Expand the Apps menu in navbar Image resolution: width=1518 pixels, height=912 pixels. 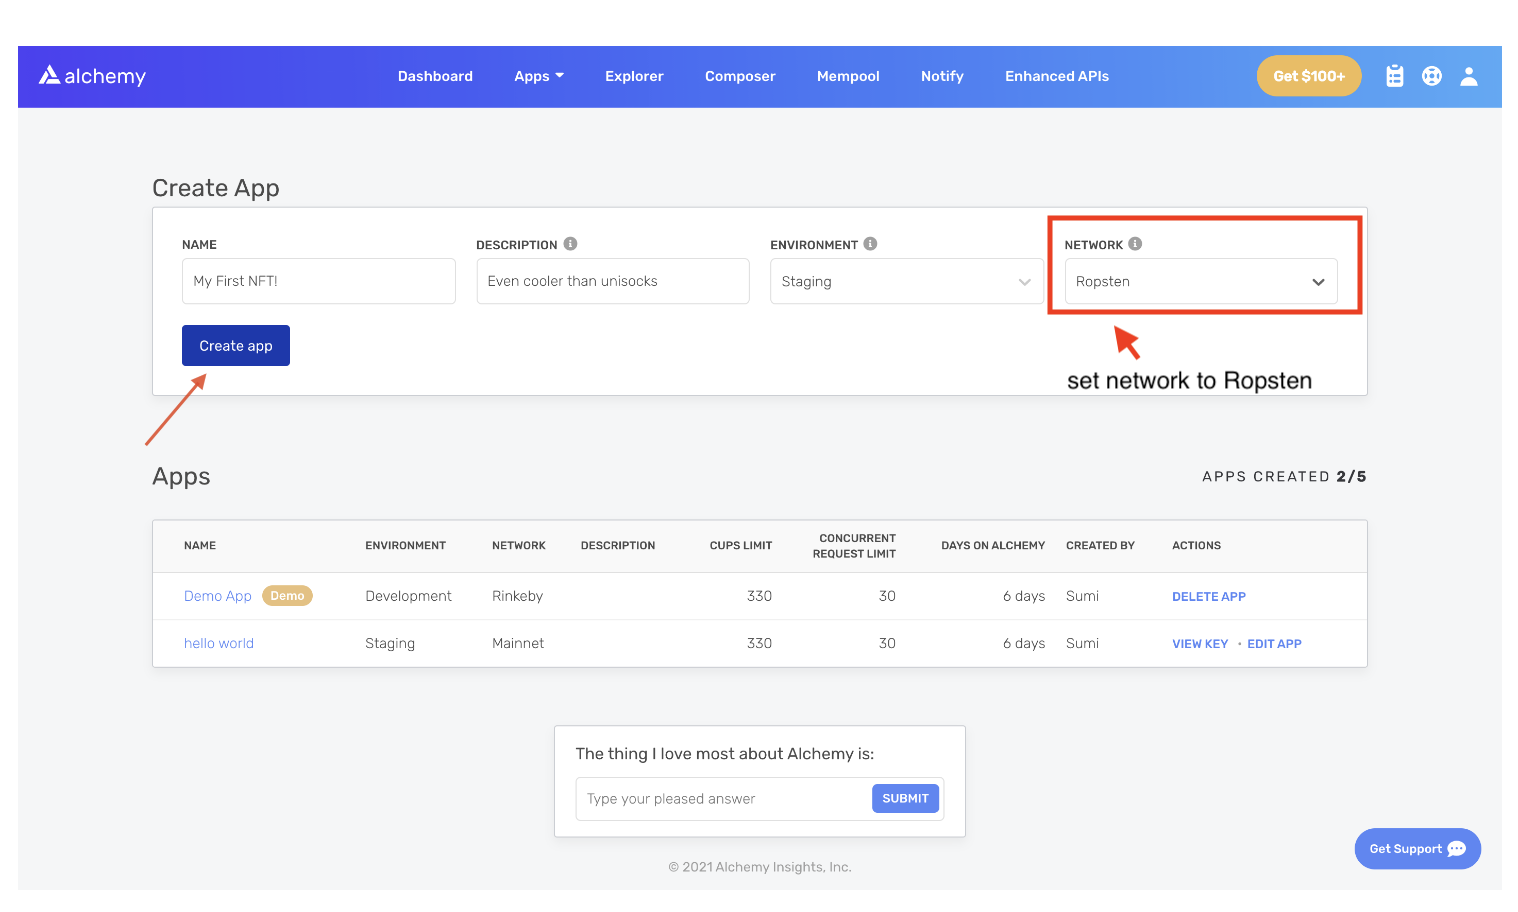(x=538, y=76)
